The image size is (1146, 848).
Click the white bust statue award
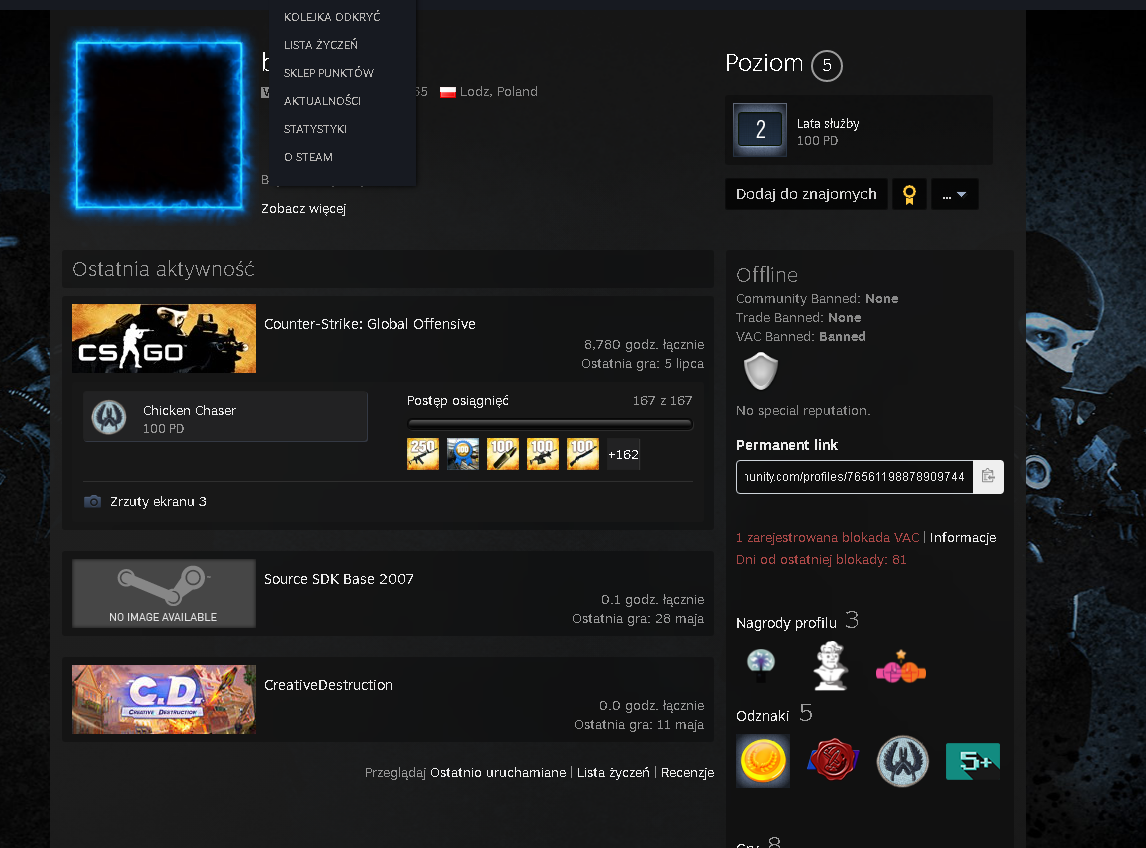[x=831, y=665]
